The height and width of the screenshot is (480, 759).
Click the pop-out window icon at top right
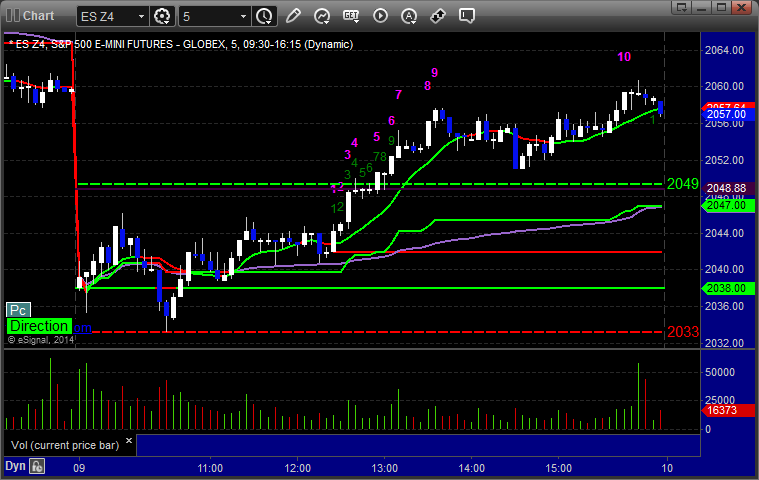[682, 7]
